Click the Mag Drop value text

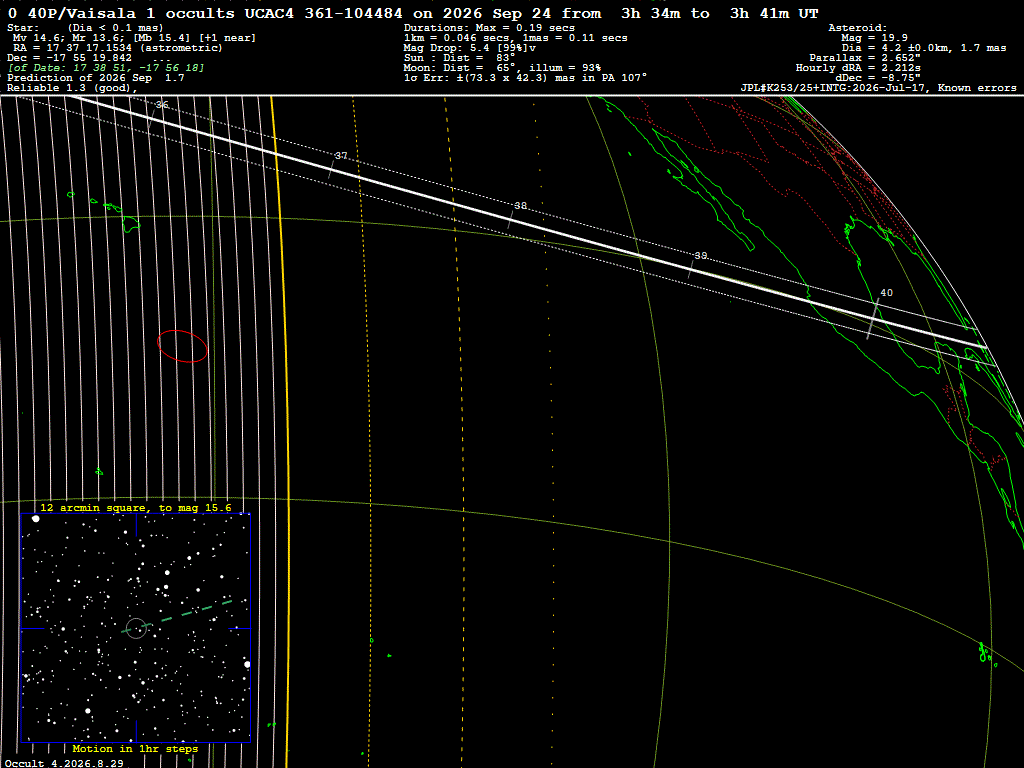470,48
